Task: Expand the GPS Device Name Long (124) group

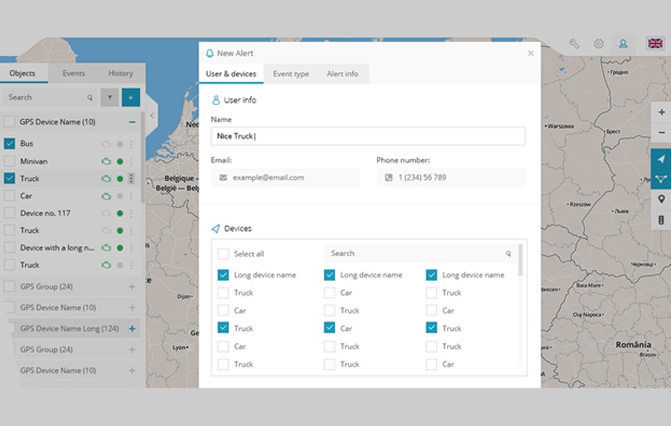Action: pyautogui.click(x=132, y=328)
